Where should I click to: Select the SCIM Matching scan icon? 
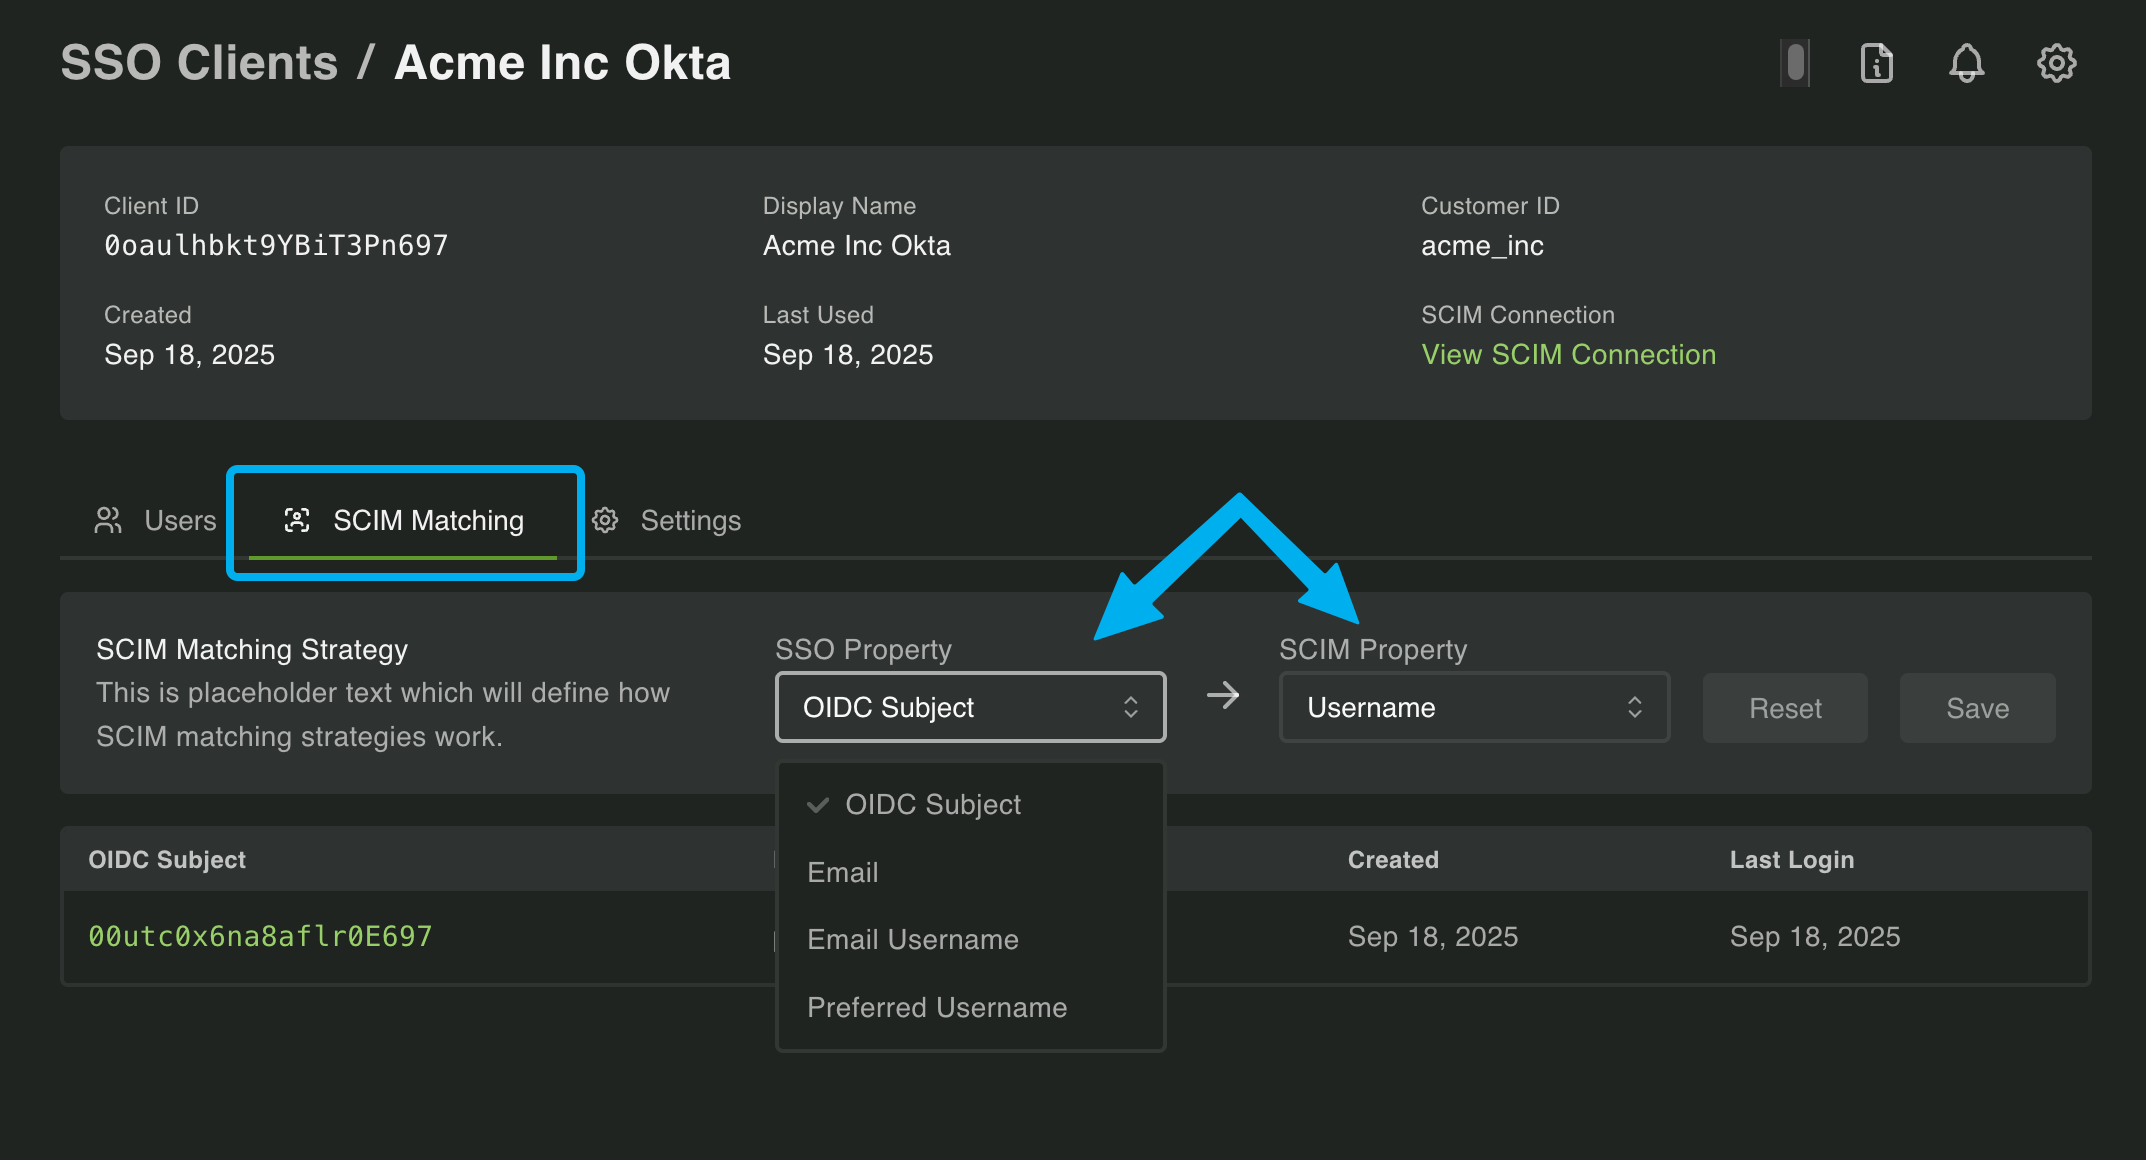[297, 520]
